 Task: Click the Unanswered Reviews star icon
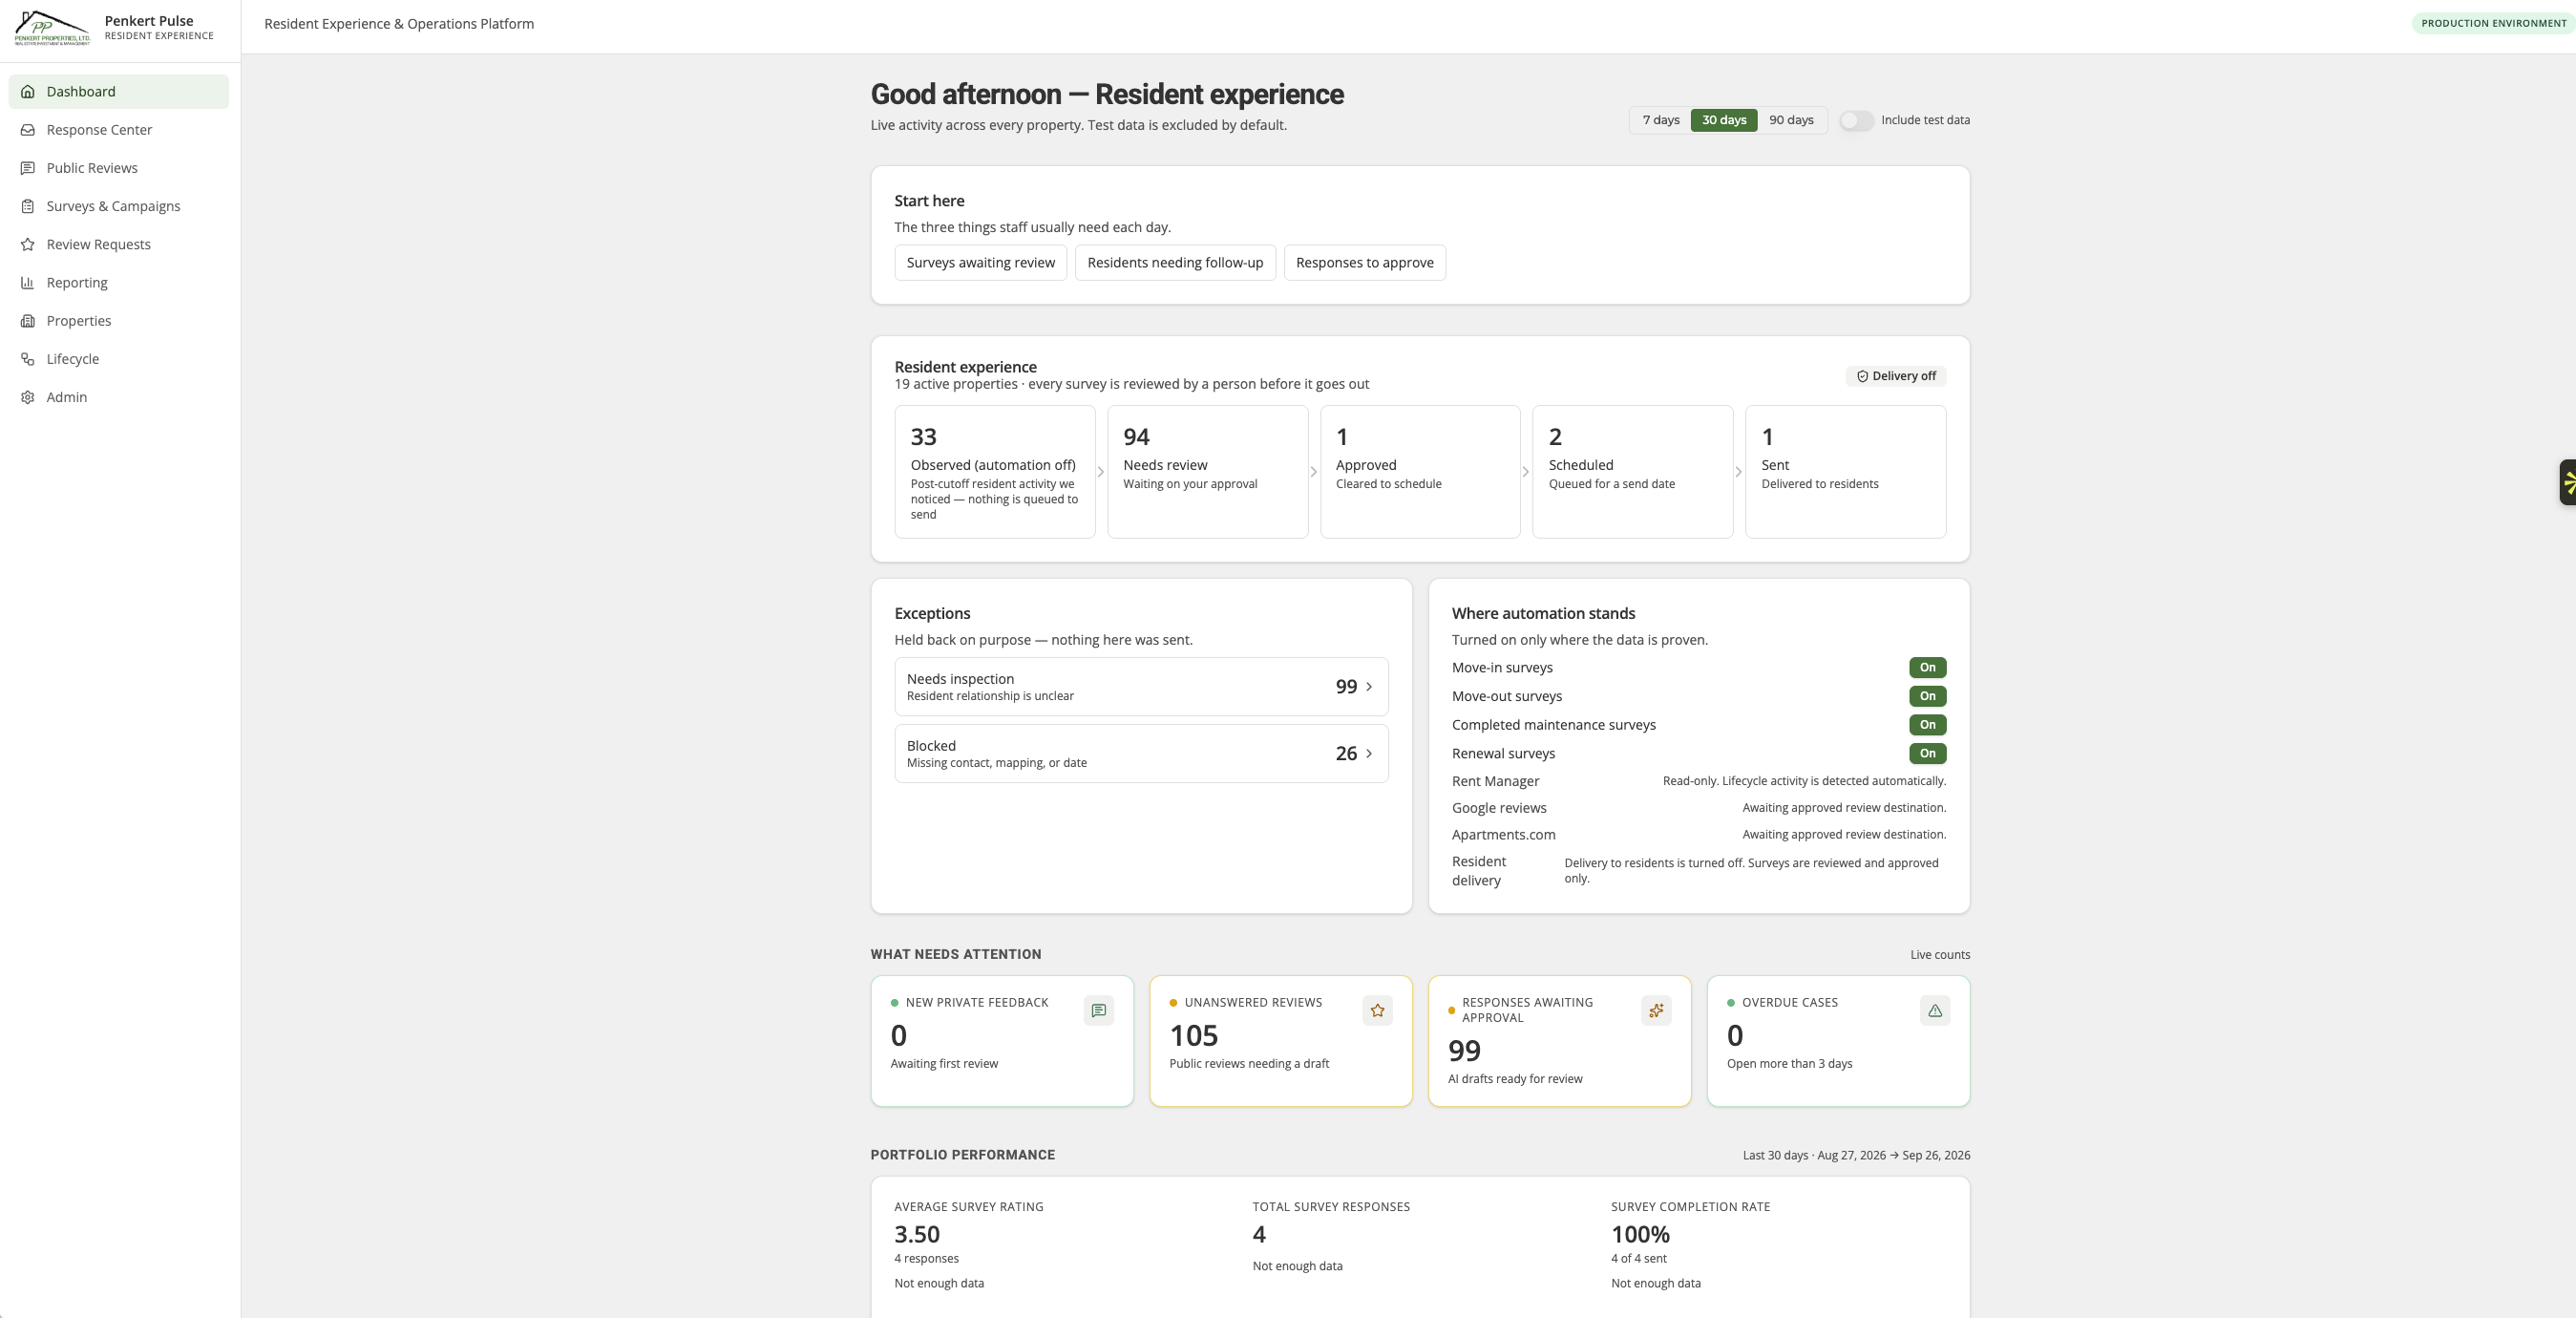click(1377, 1010)
